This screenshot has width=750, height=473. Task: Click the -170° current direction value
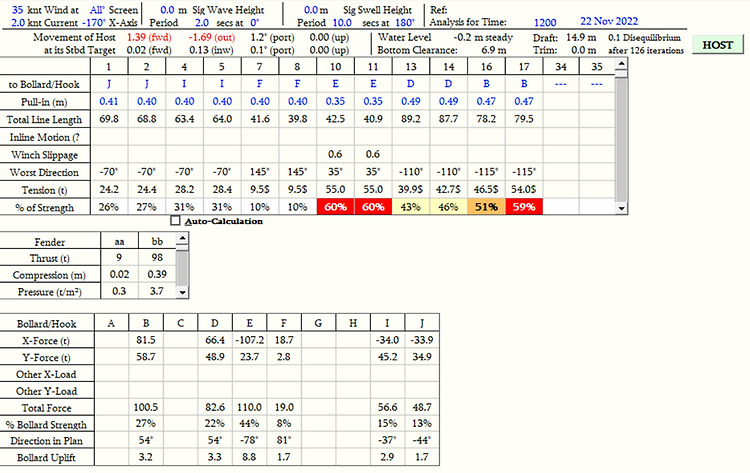94,22
